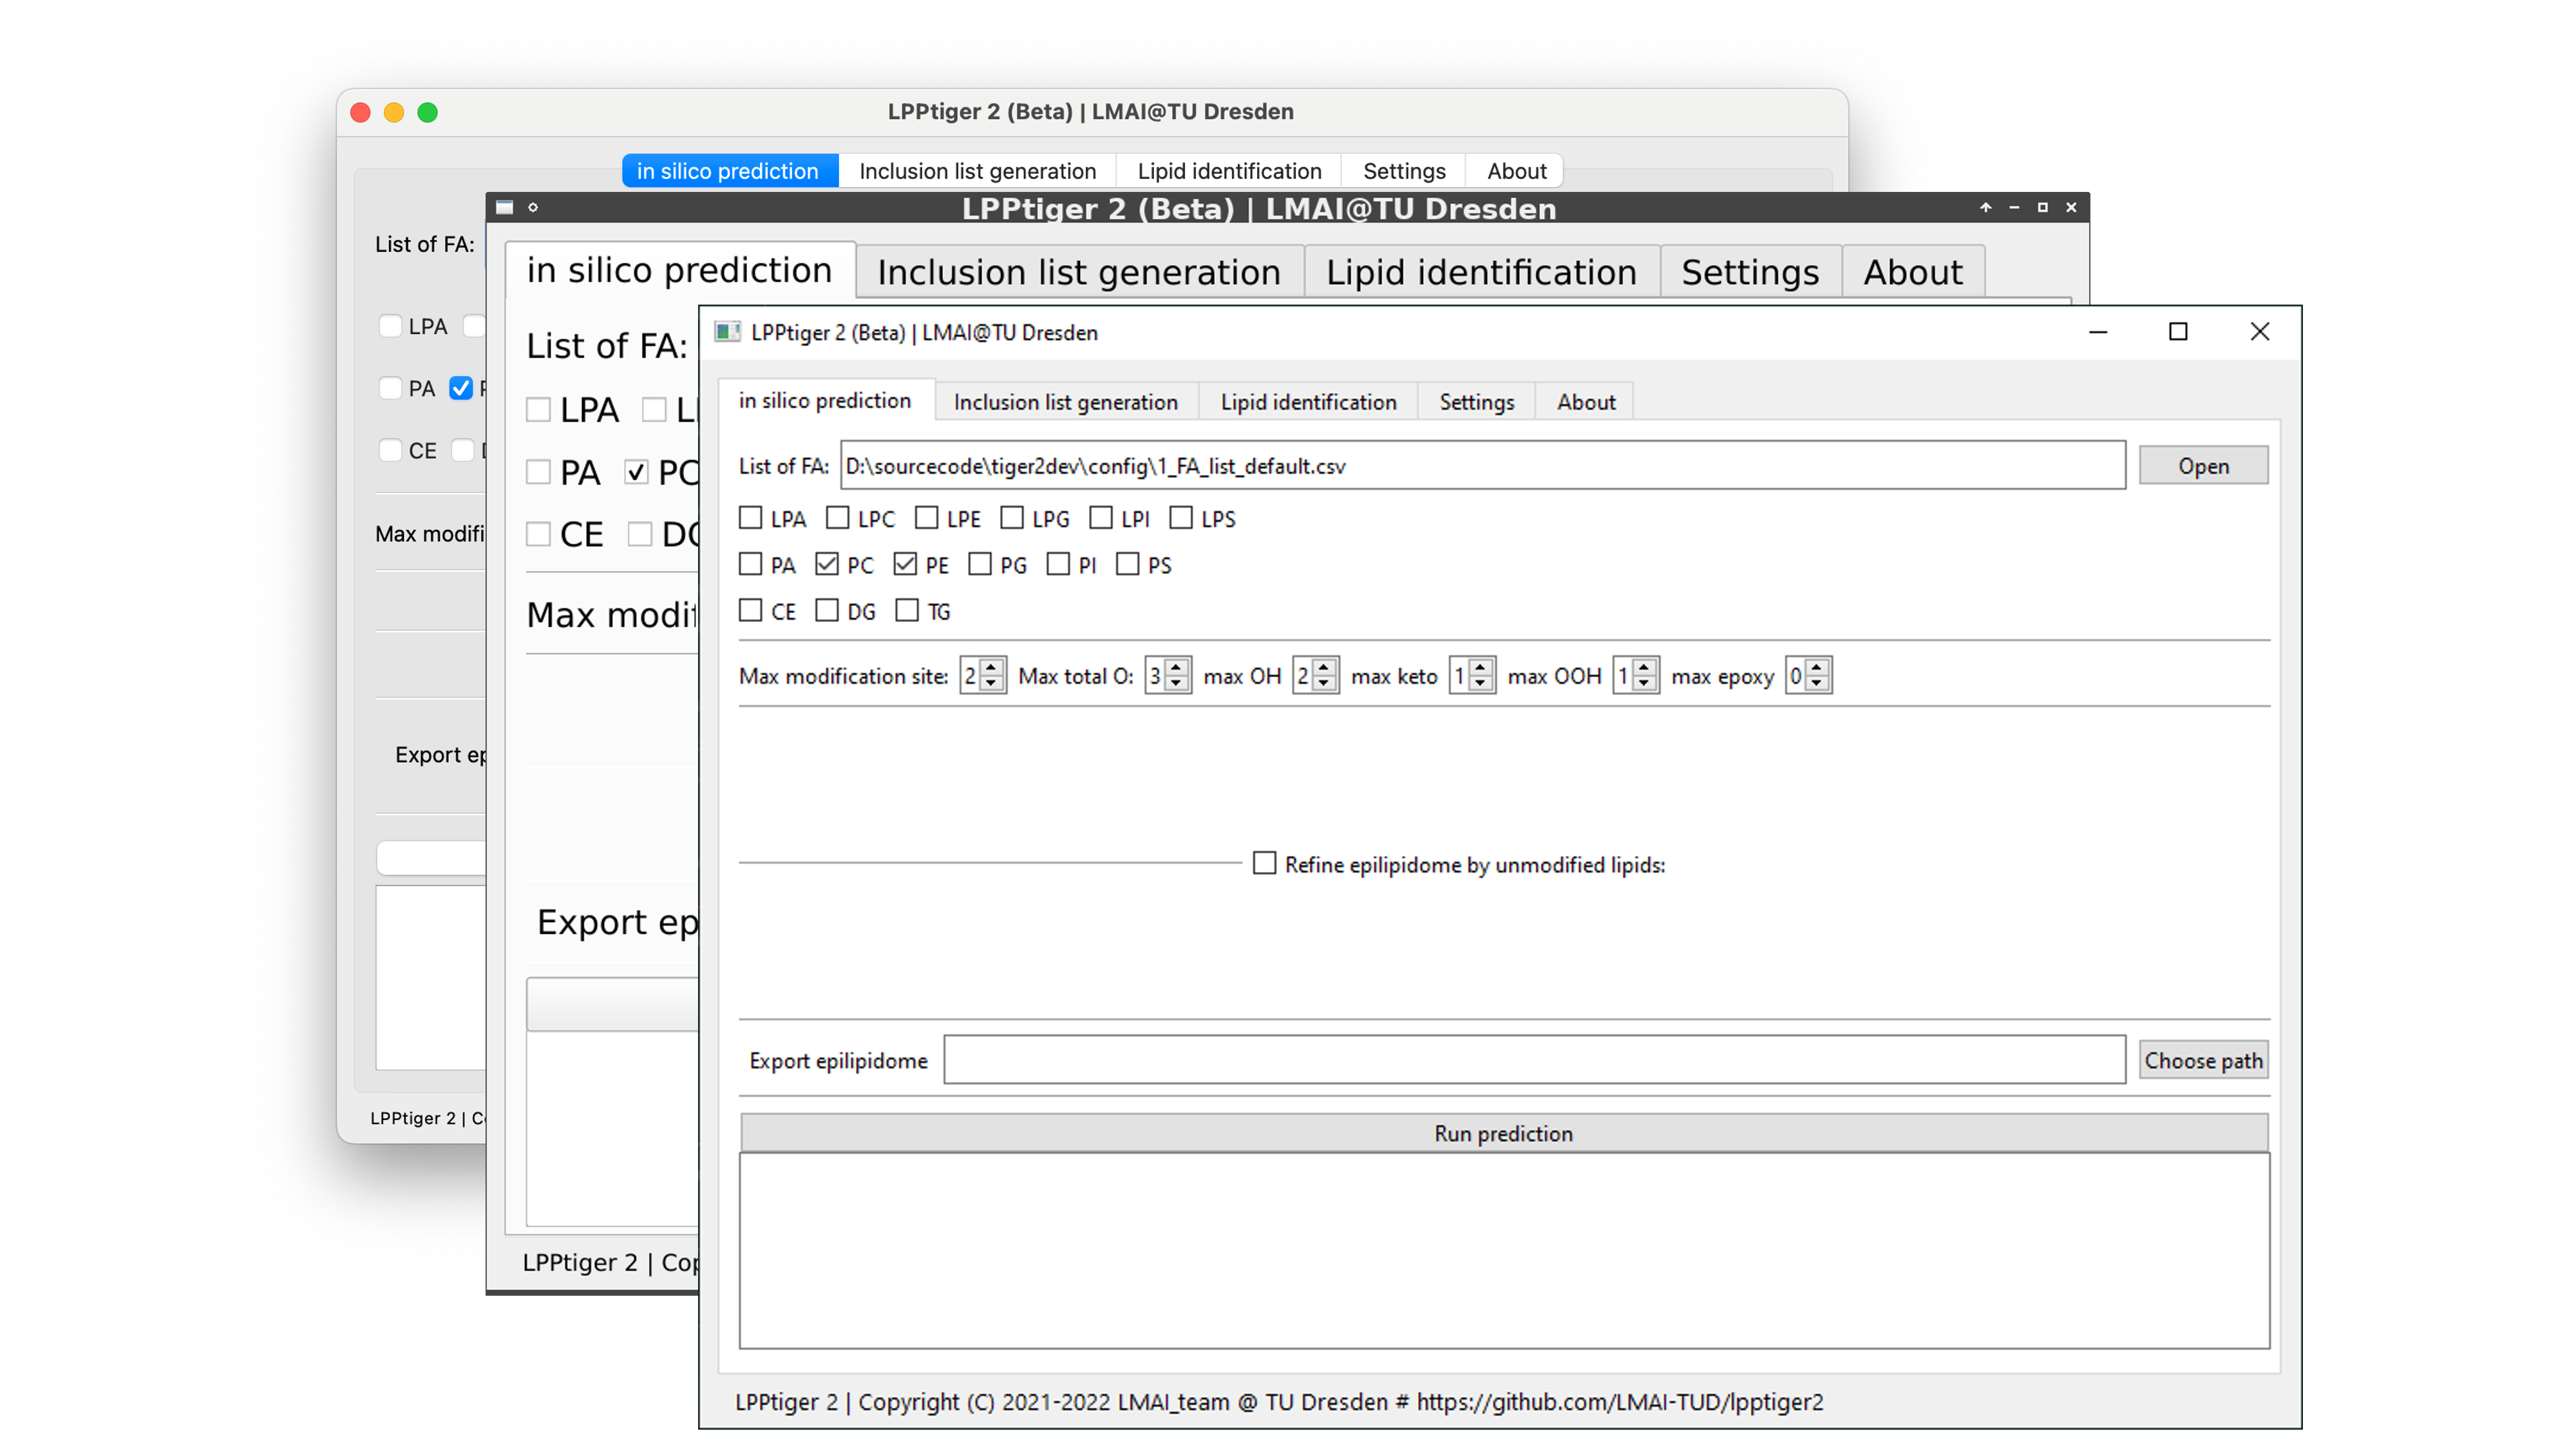Click the Run prediction button
This screenshot has width=2576, height=1449.
coord(1503,1133)
